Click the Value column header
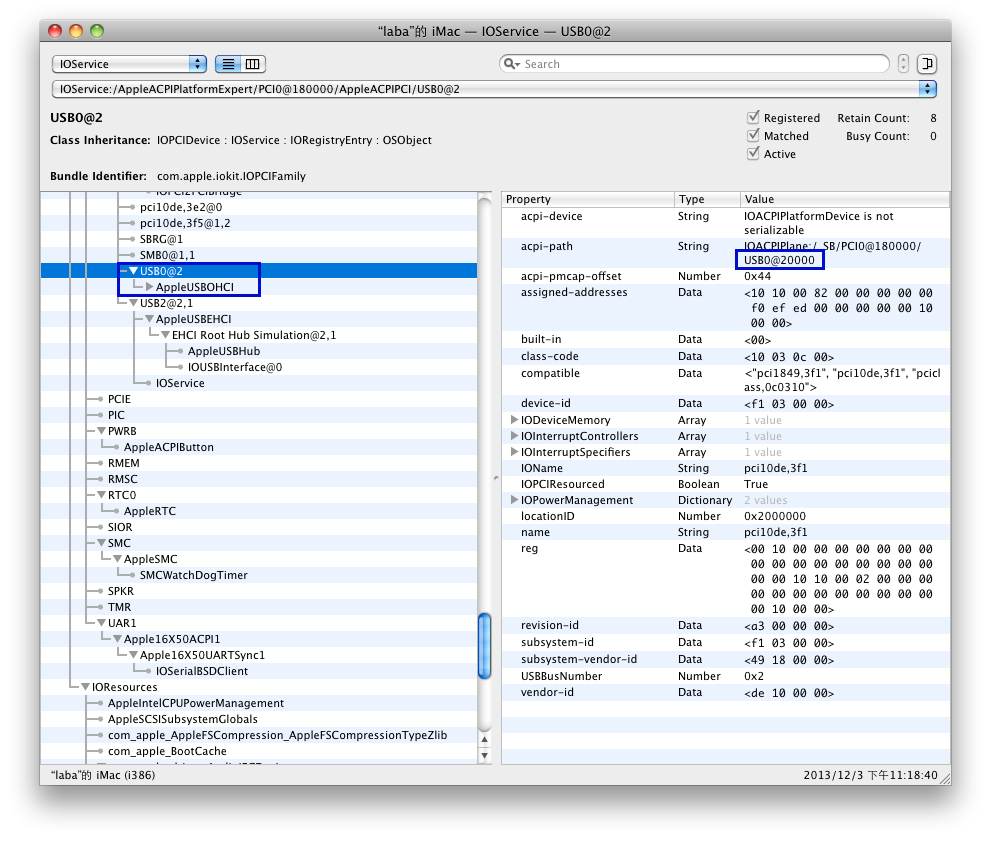This screenshot has height=845, width=991. pyautogui.click(x=845, y=199)
